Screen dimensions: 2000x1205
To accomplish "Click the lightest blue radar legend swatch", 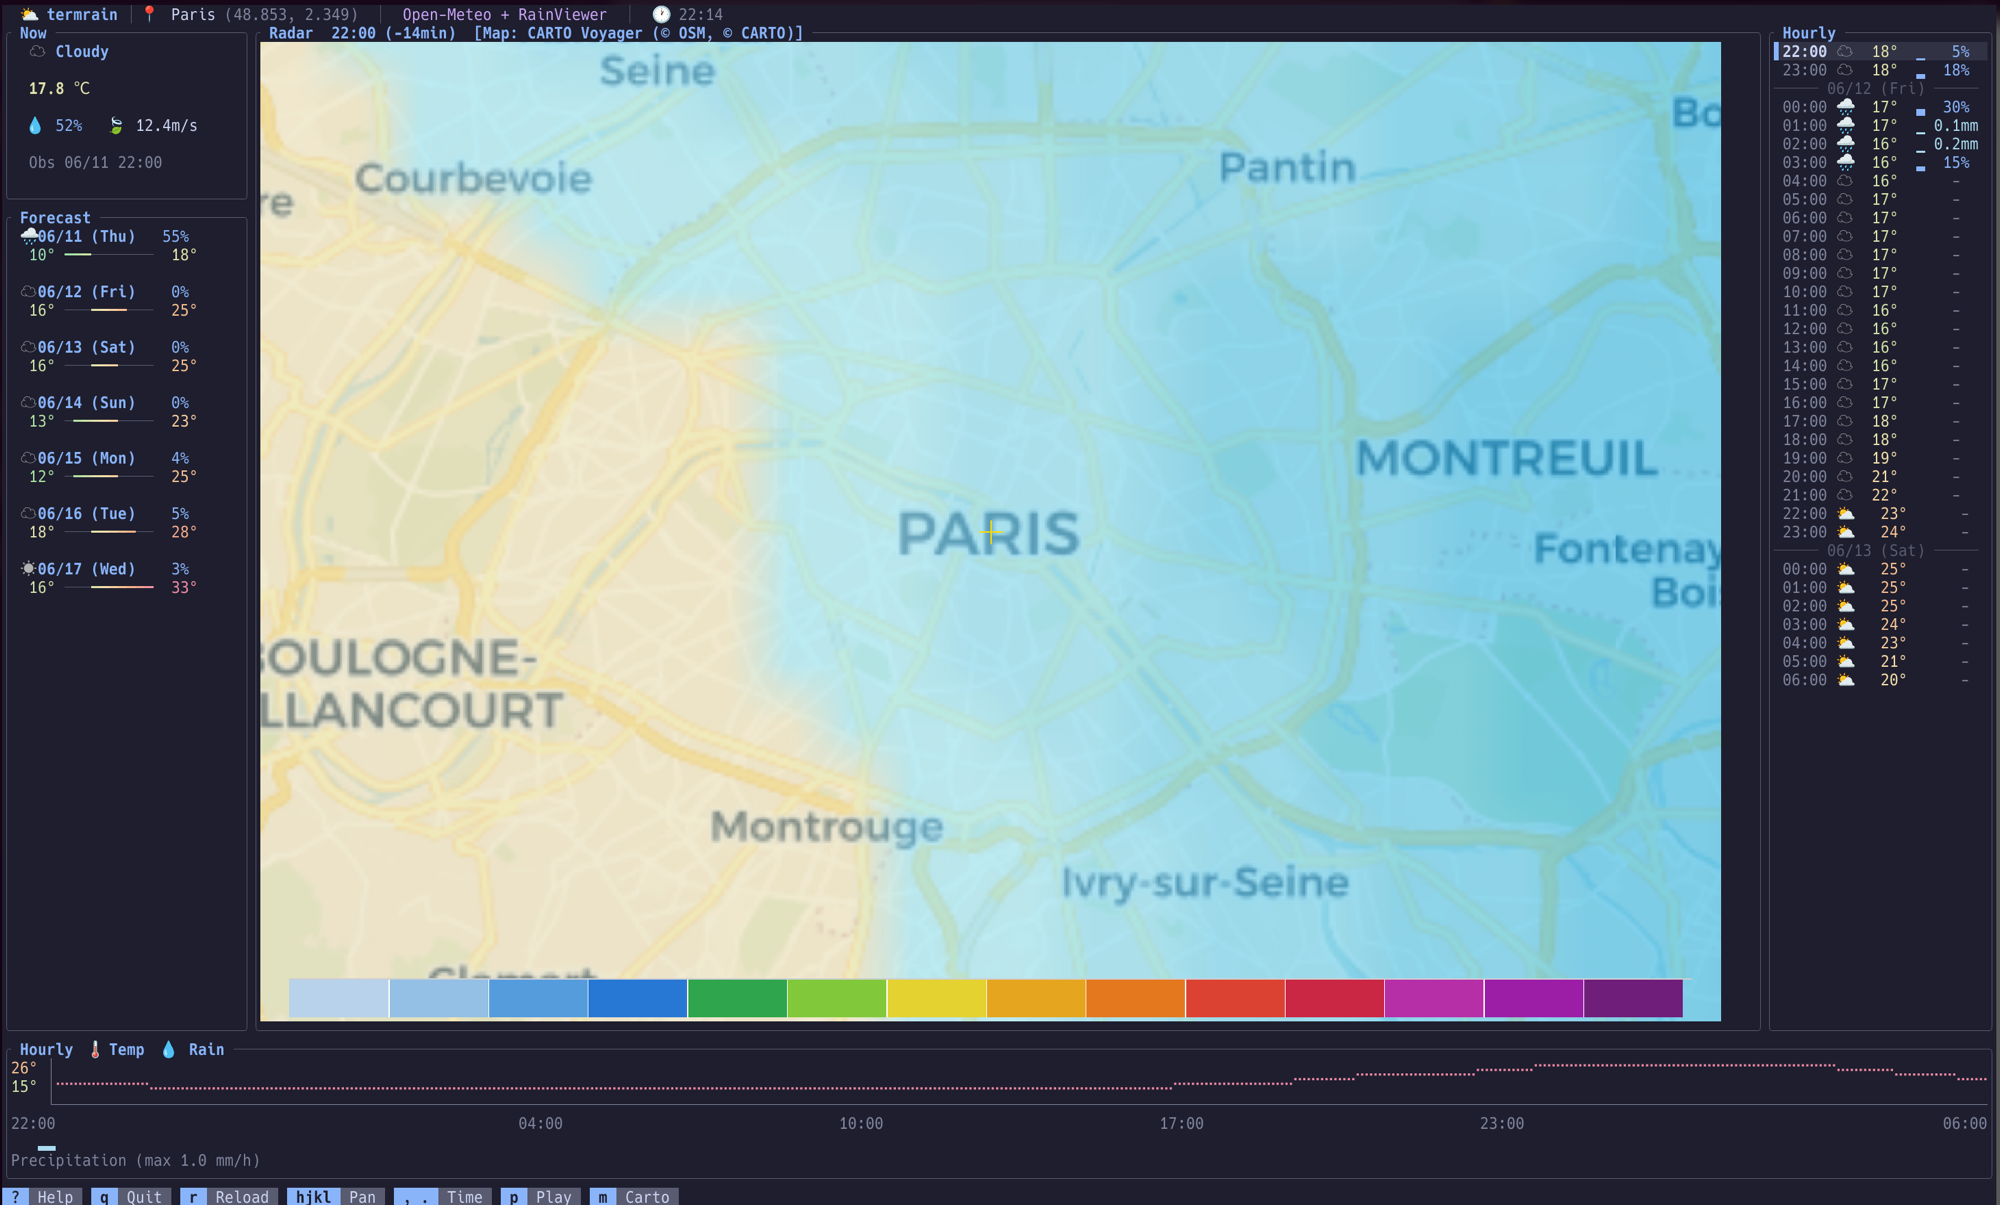I will 339,998.
